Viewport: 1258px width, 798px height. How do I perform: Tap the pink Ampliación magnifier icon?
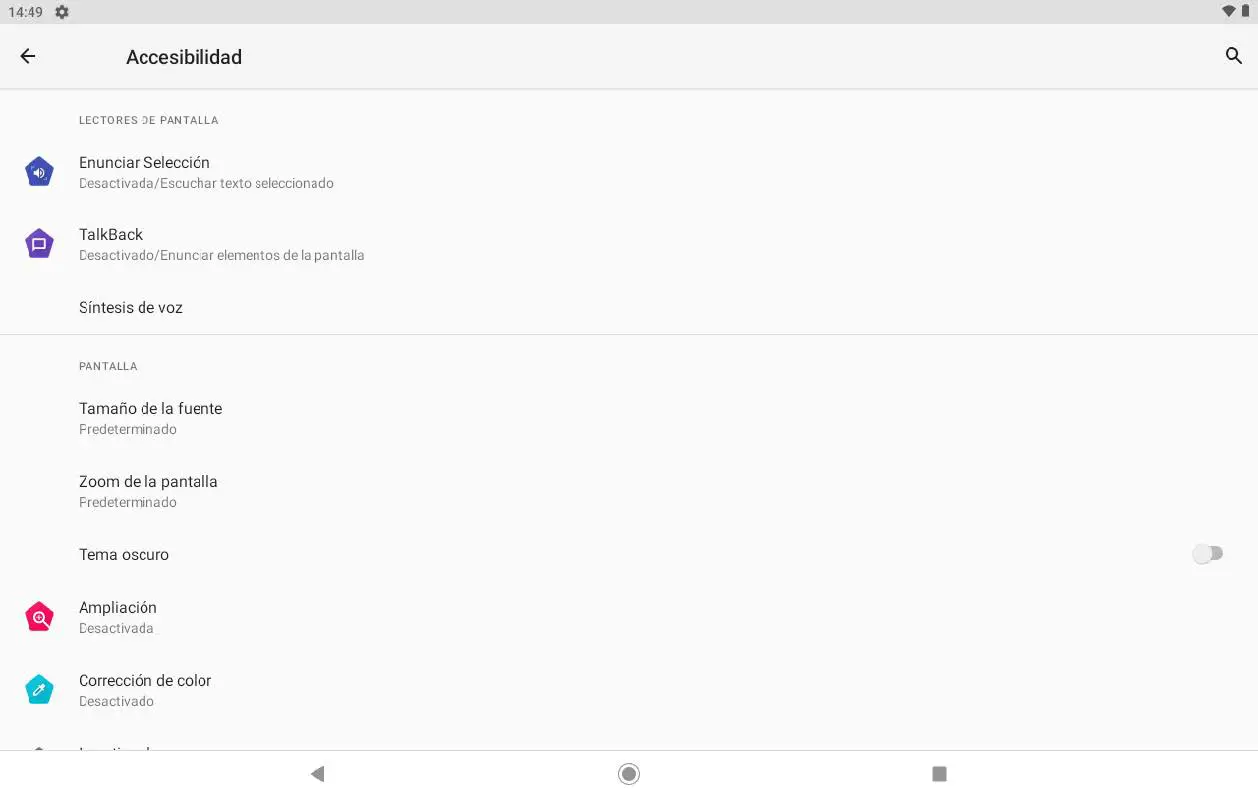[x=39, y=617]
